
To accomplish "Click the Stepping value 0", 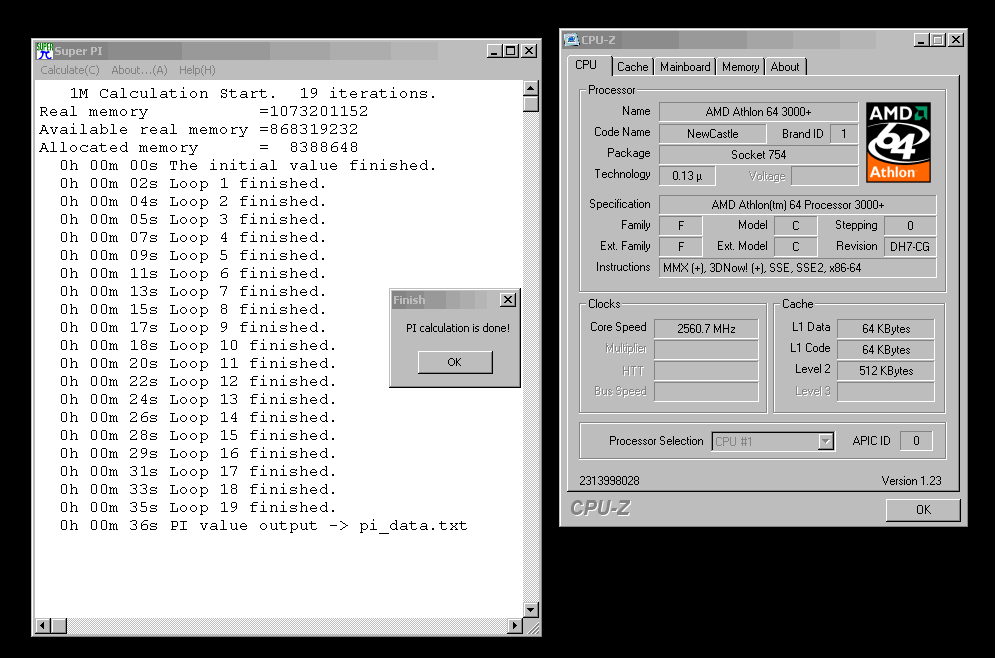I will point(909,226).
